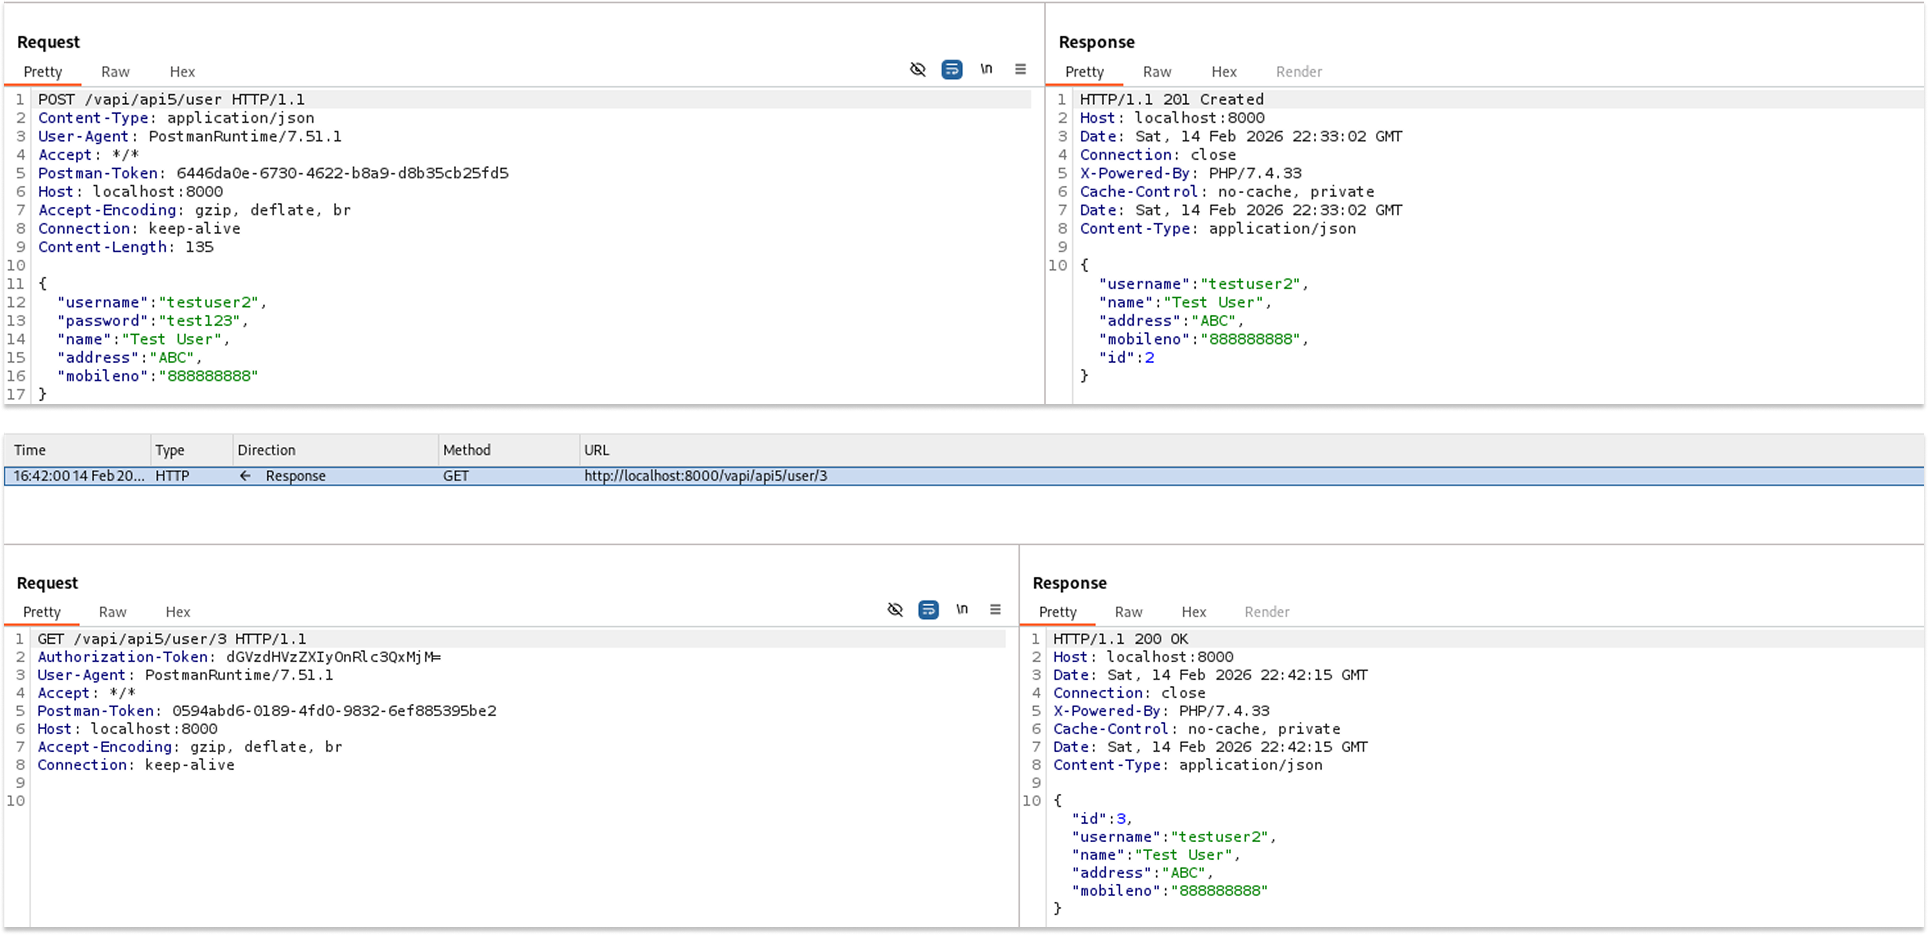The width and height of the screenshot is (1928, 935).
Task: Show \n characters in the bottom Request panel
Action: [962, 609]
